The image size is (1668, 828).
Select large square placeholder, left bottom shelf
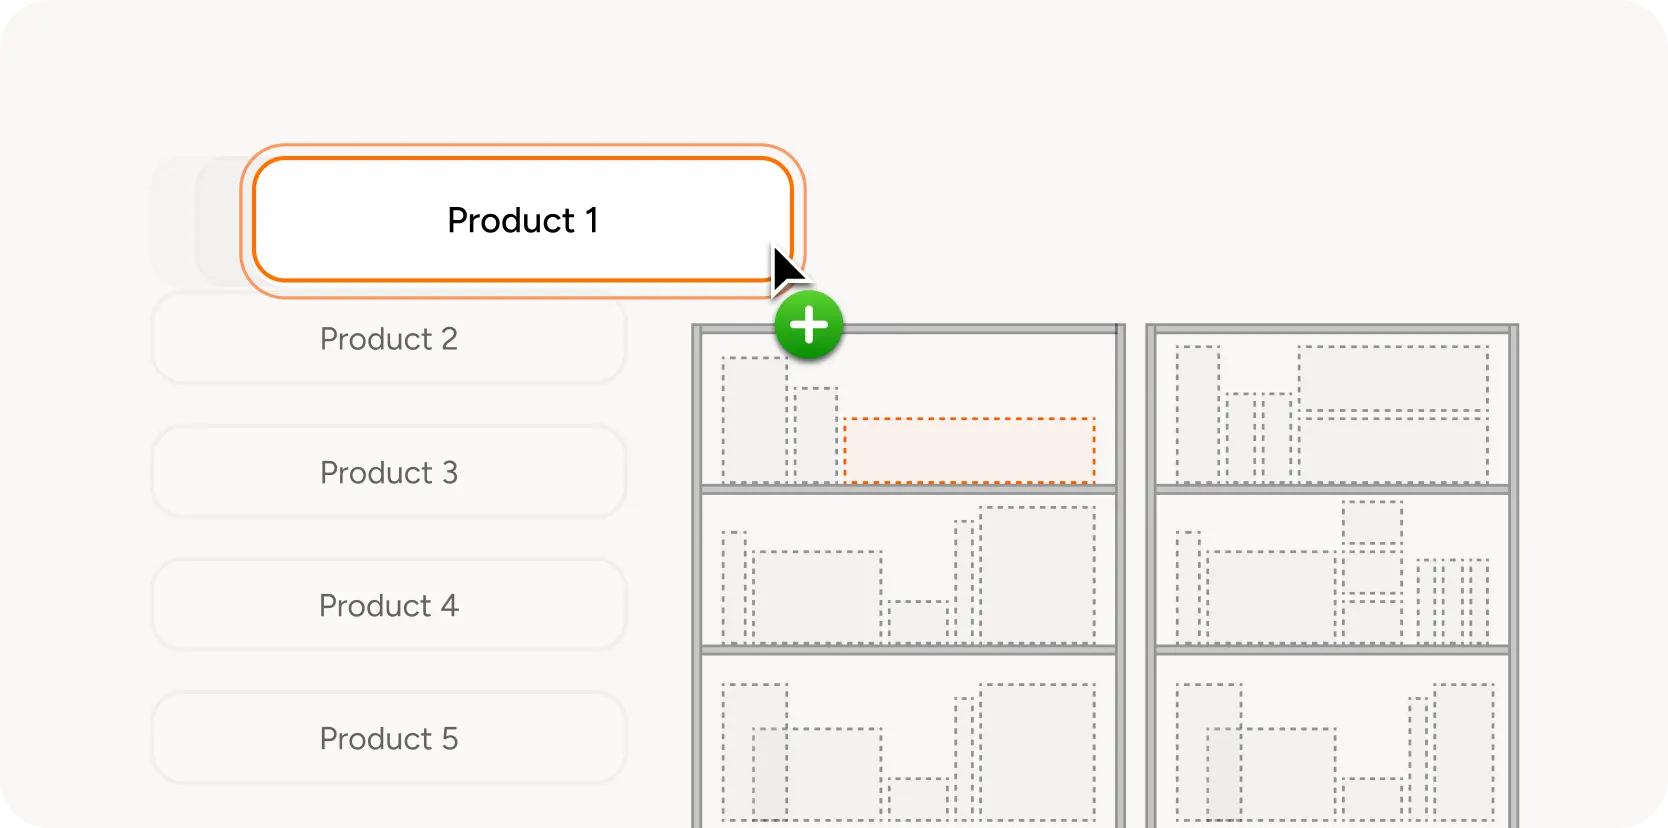[1037, 752]
